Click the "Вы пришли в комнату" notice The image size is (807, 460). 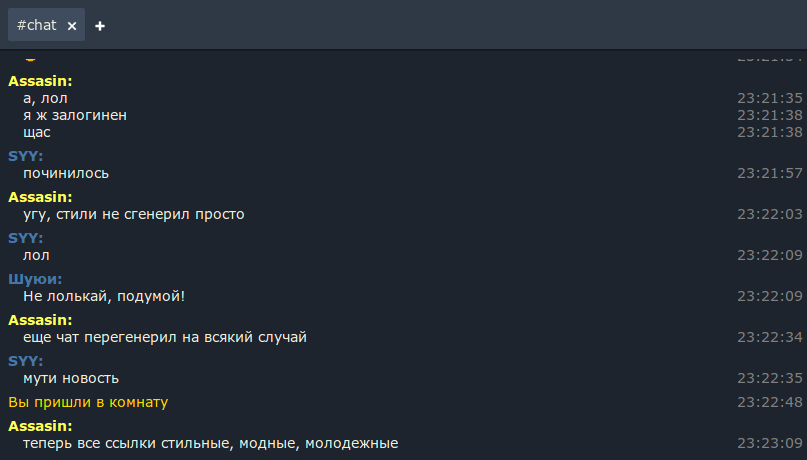[88, 402]
